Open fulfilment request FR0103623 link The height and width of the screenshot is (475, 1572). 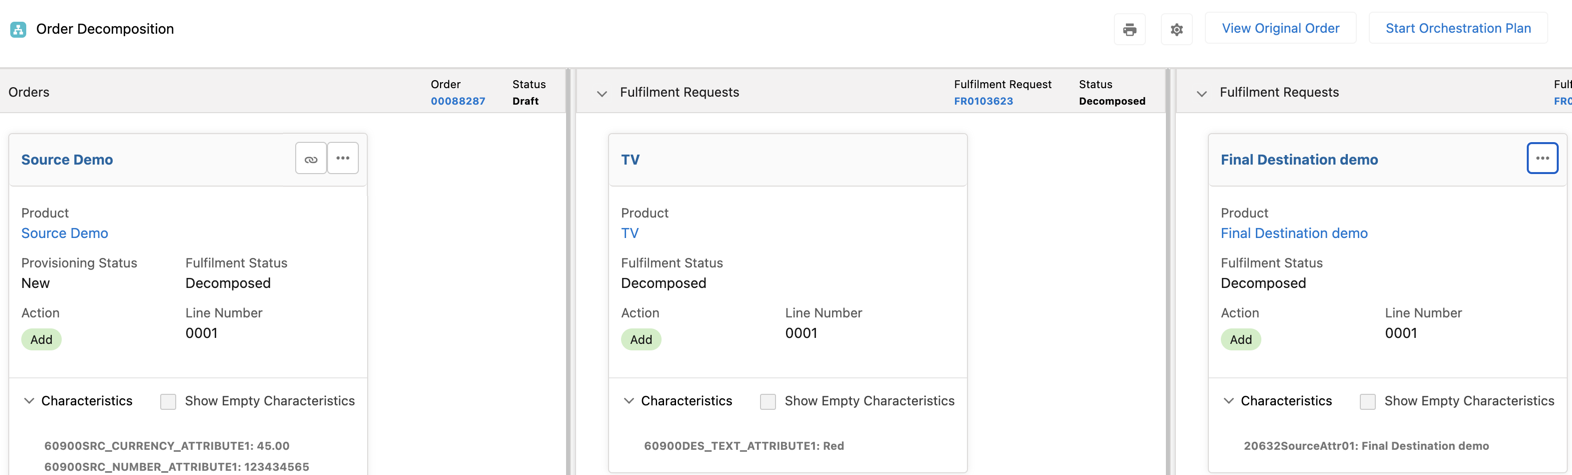pyautogui.click(x=983, y=101)
